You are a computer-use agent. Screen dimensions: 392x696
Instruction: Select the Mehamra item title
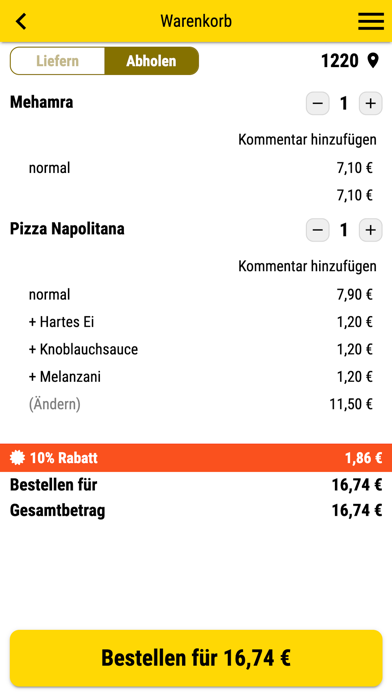(x=42, y=103)
